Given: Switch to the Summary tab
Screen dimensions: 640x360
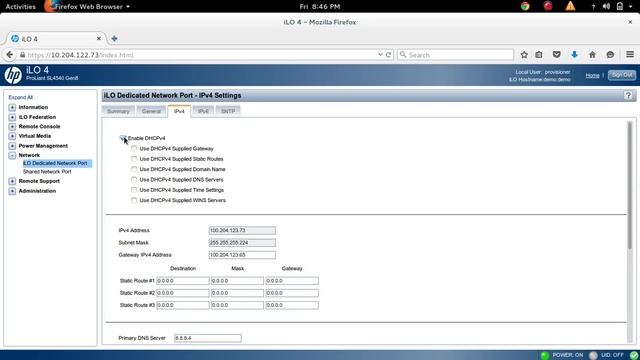Looking at the screenshot, I should 118,111.
